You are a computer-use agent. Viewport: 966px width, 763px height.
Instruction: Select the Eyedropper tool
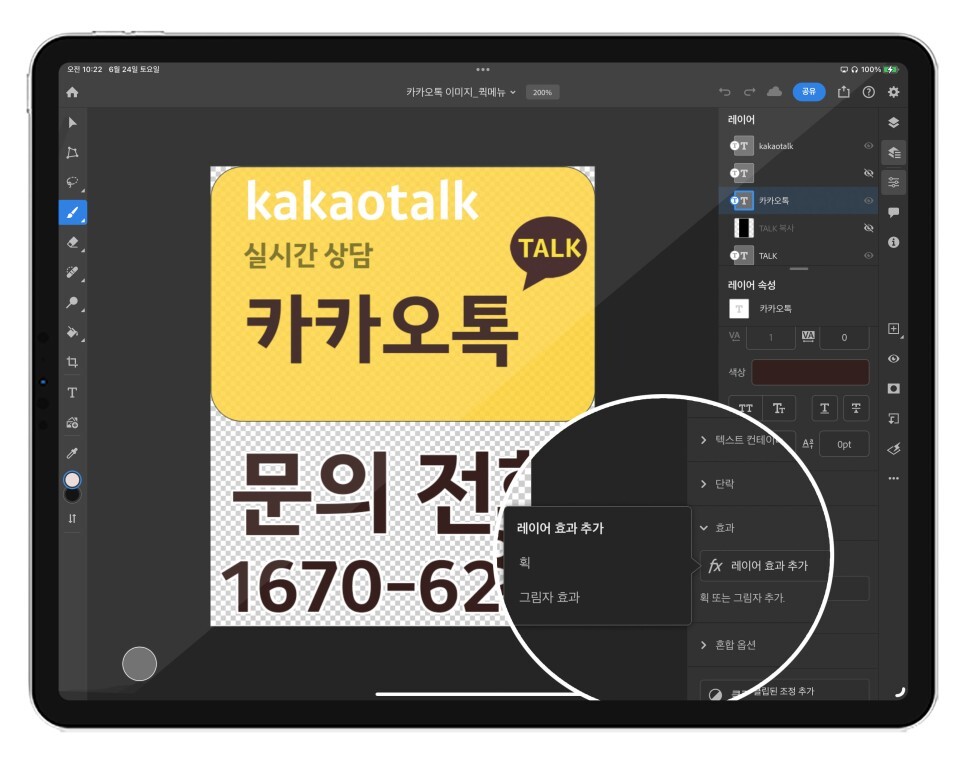(x=72, y=453)
